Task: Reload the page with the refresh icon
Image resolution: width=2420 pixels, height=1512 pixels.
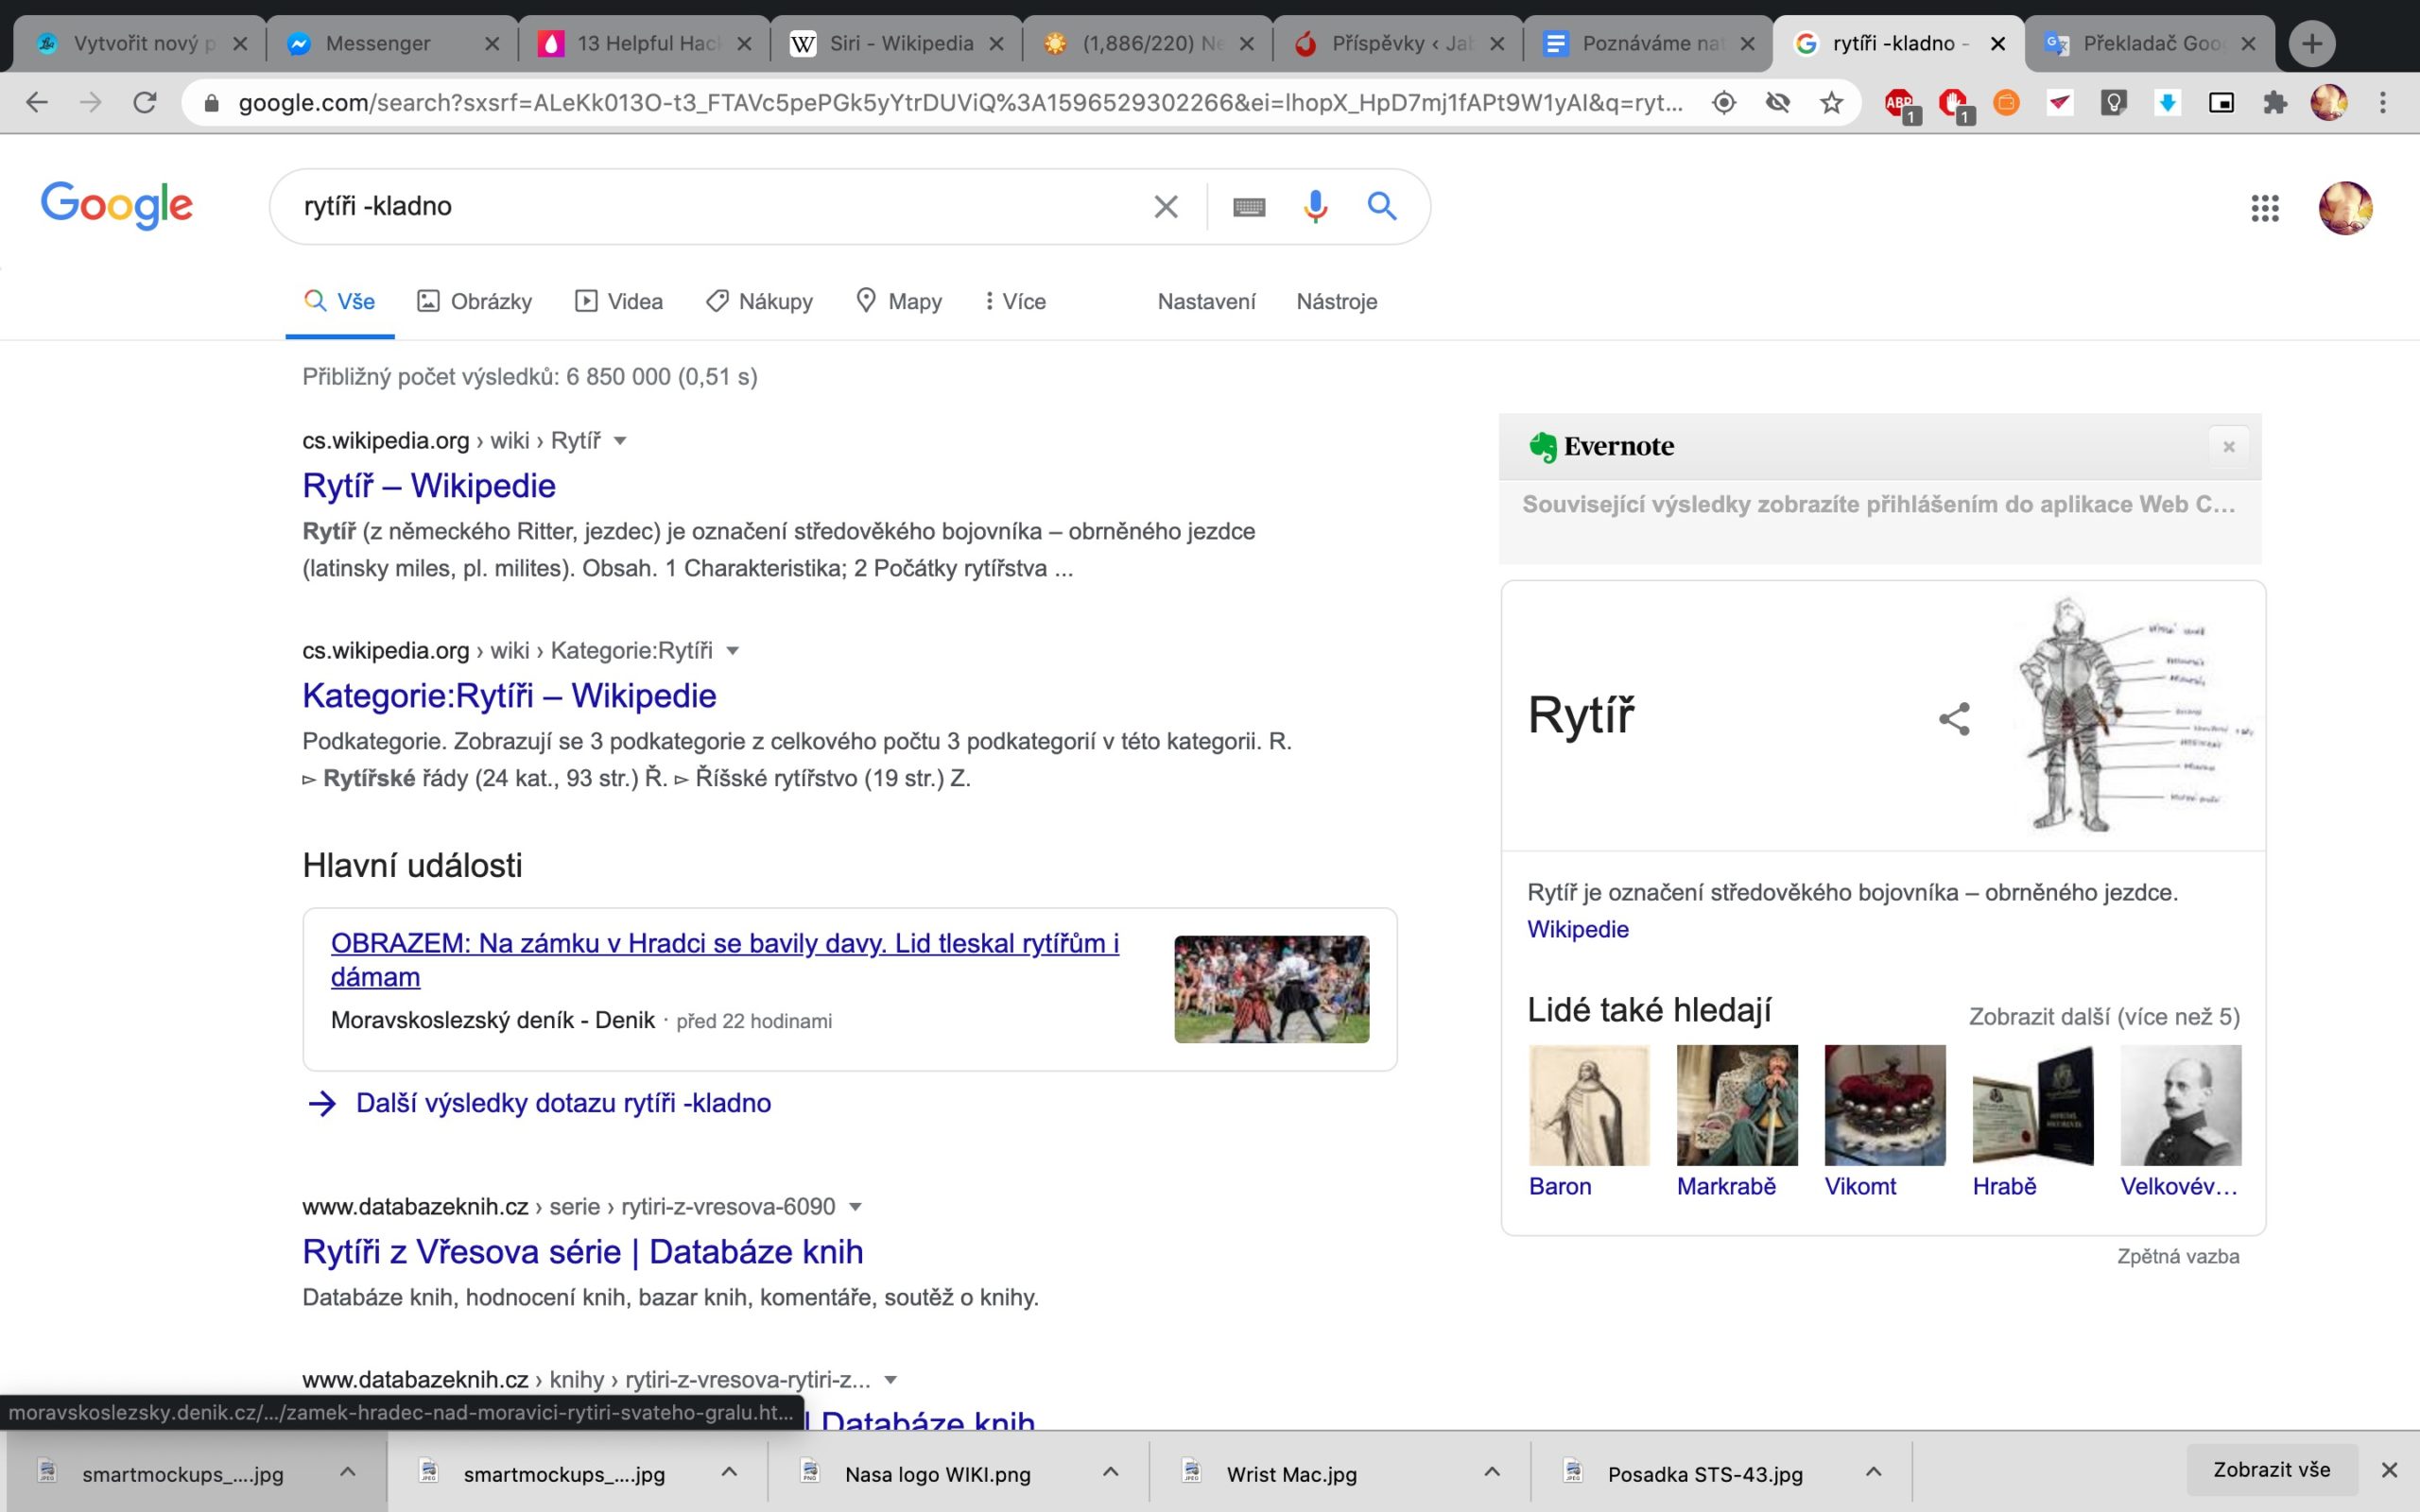Action: tap(144, 102)
